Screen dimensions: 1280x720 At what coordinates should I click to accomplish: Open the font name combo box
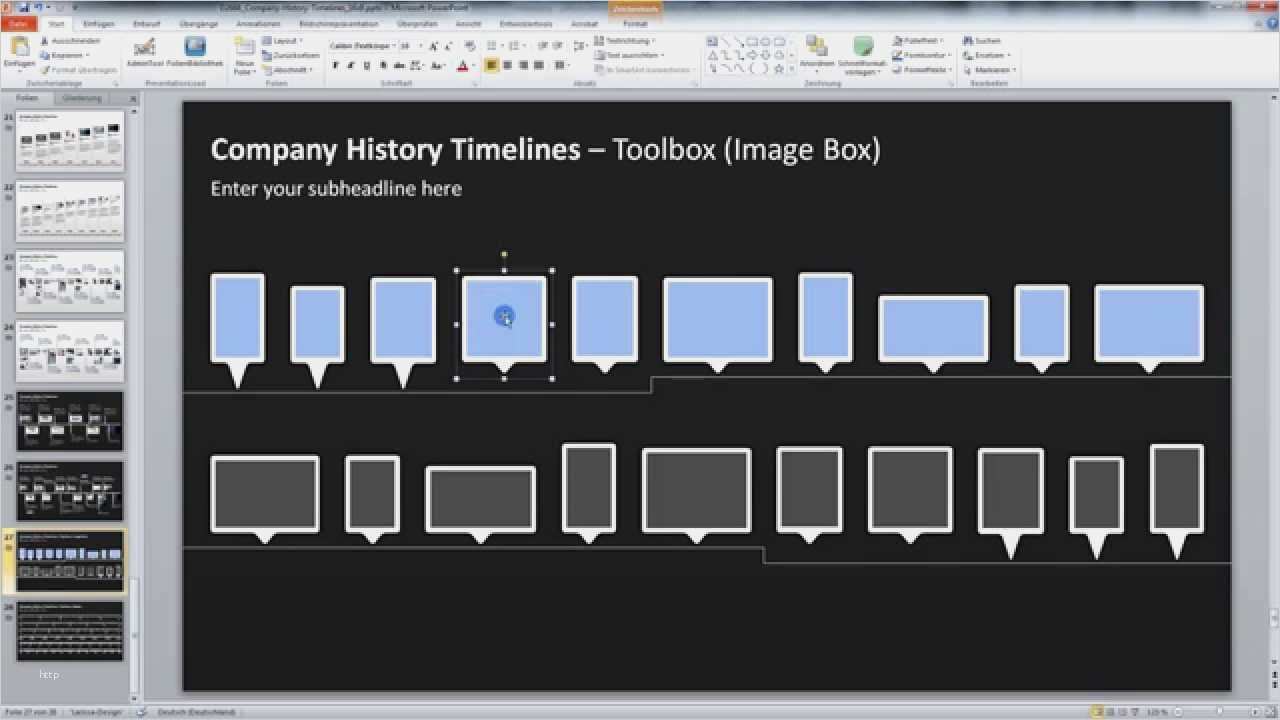[362, 46]
